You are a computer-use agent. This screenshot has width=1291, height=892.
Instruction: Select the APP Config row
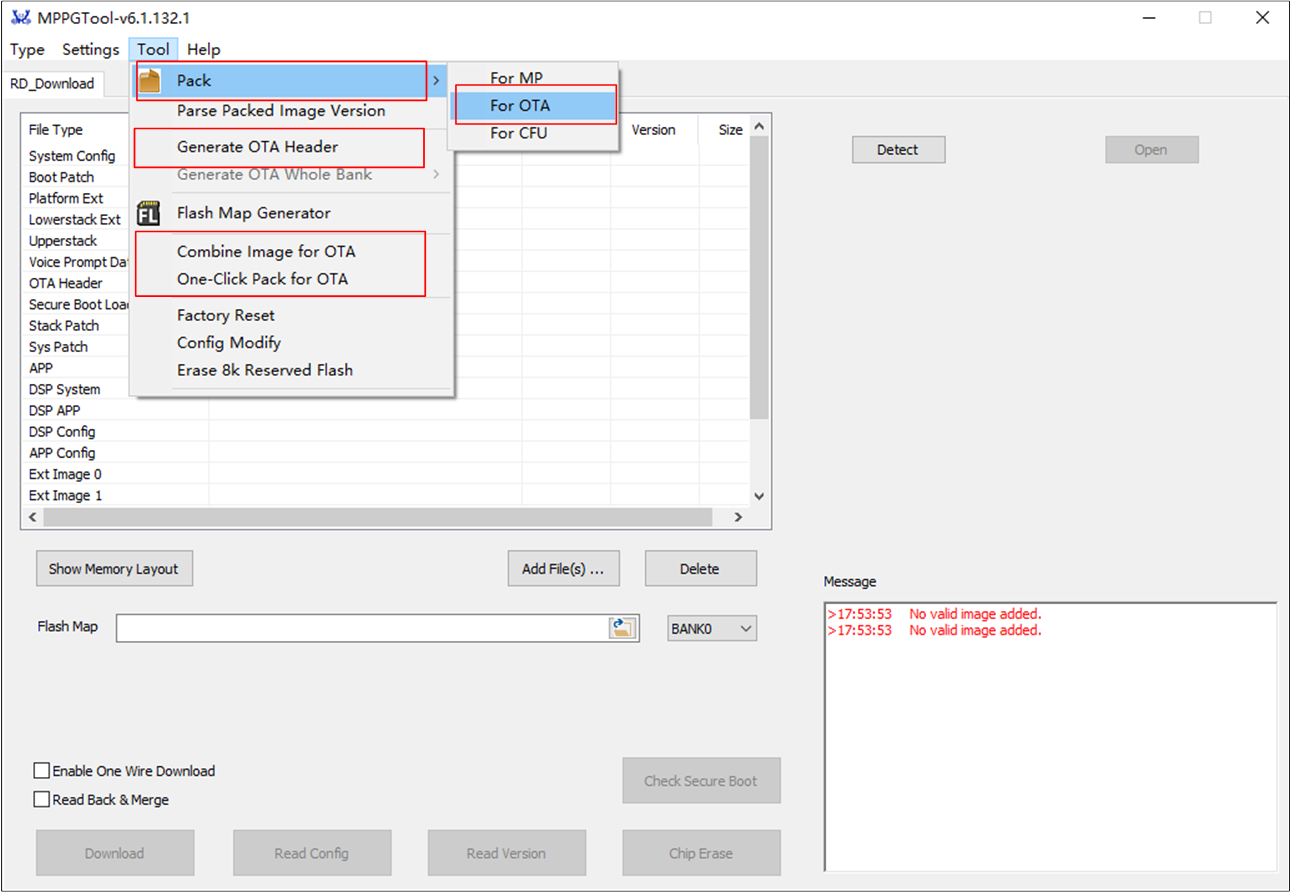click(386, 453)
